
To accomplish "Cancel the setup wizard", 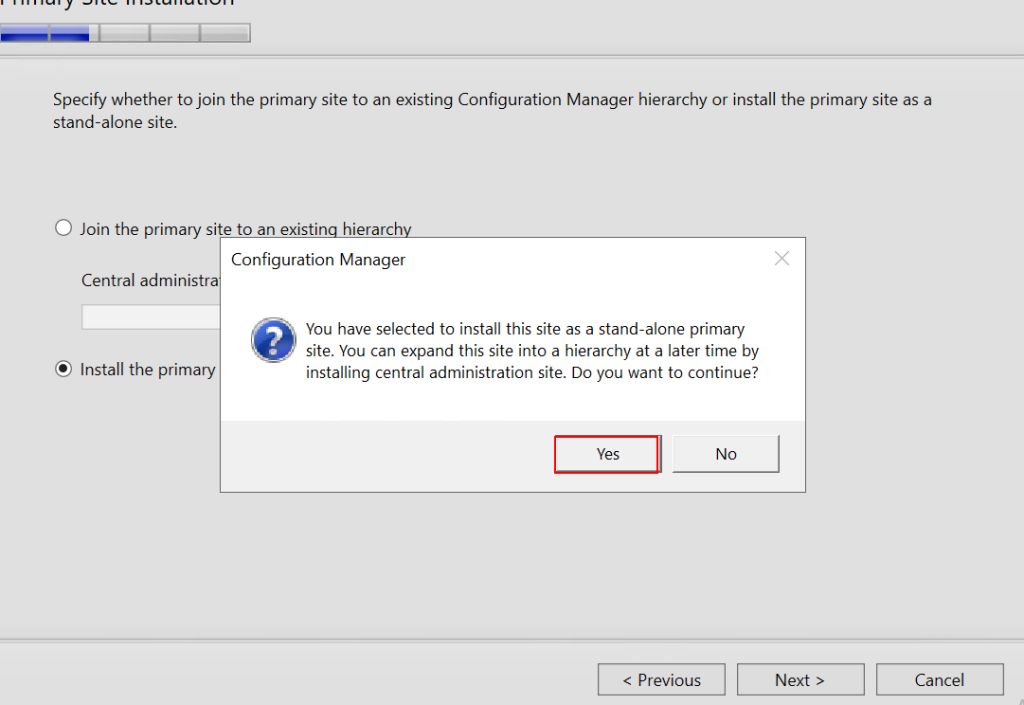I will 939,680.
